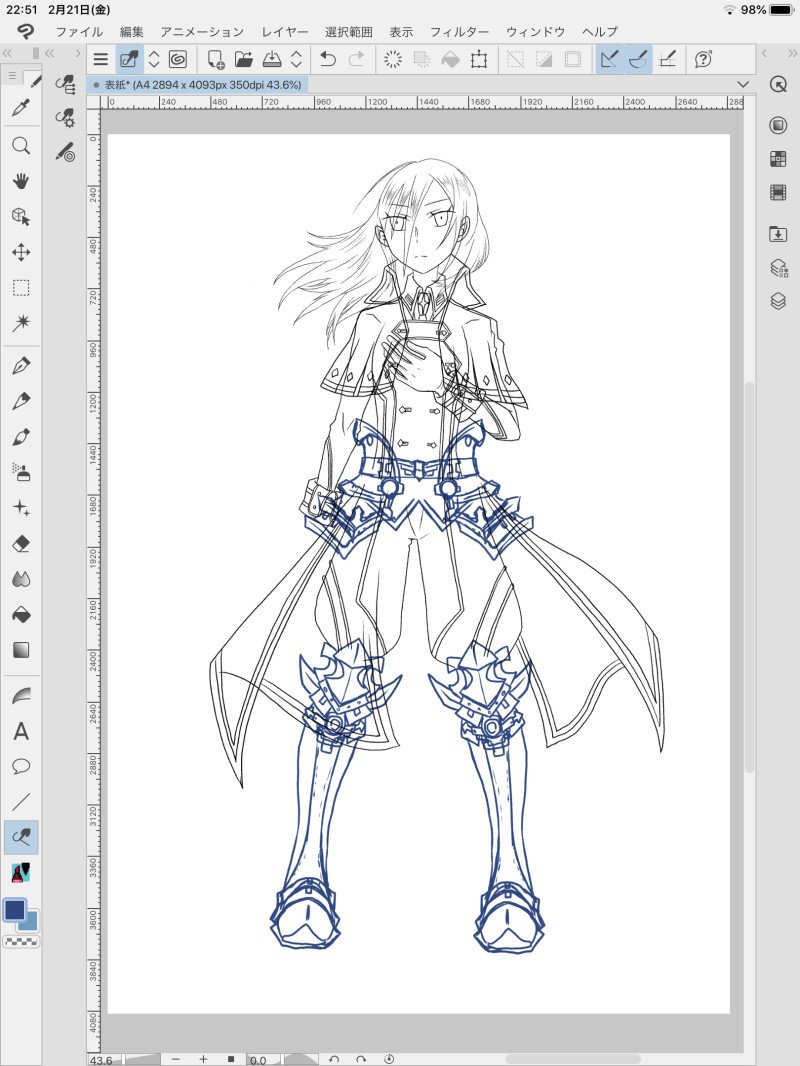Screen dimensions: 800x1066
Task: Open the ファイル menu
Action: point(79,32)
